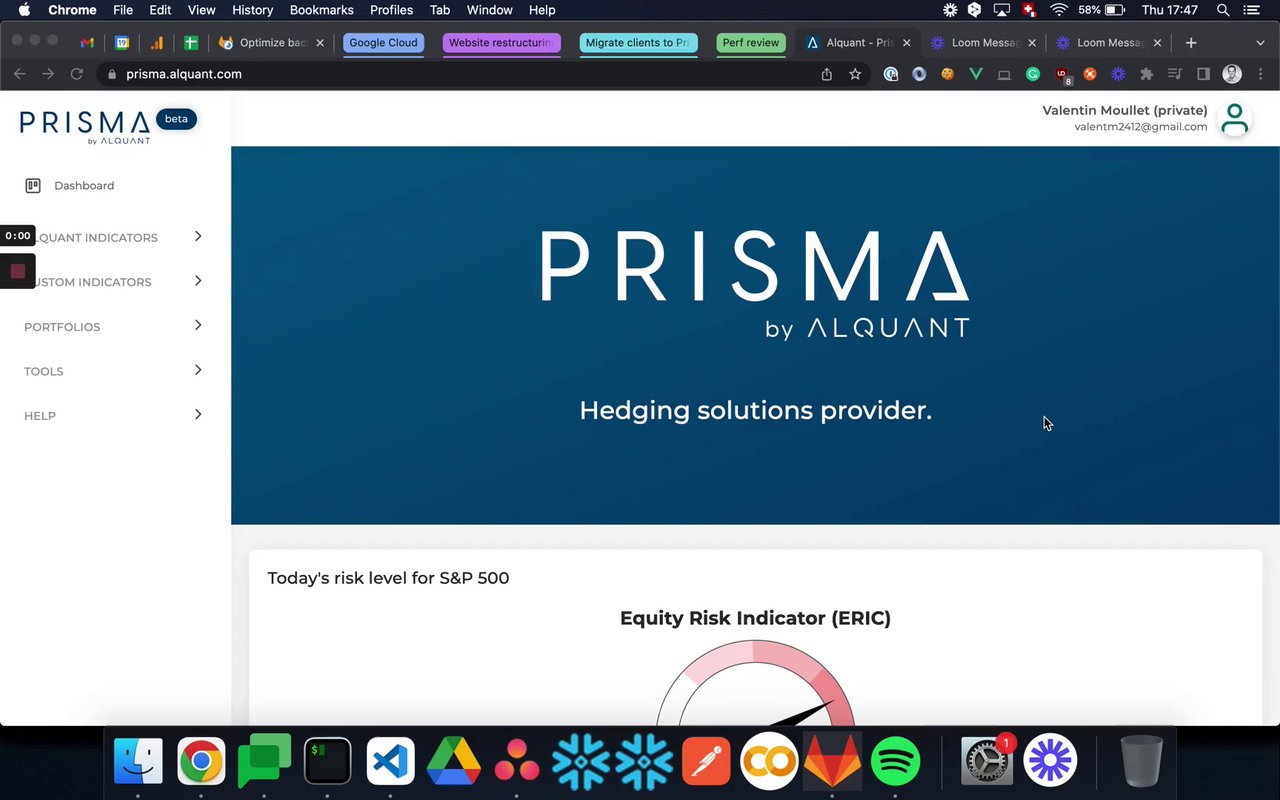
Task: Click the Today's risk level heading
Action: tap(388, 578)
